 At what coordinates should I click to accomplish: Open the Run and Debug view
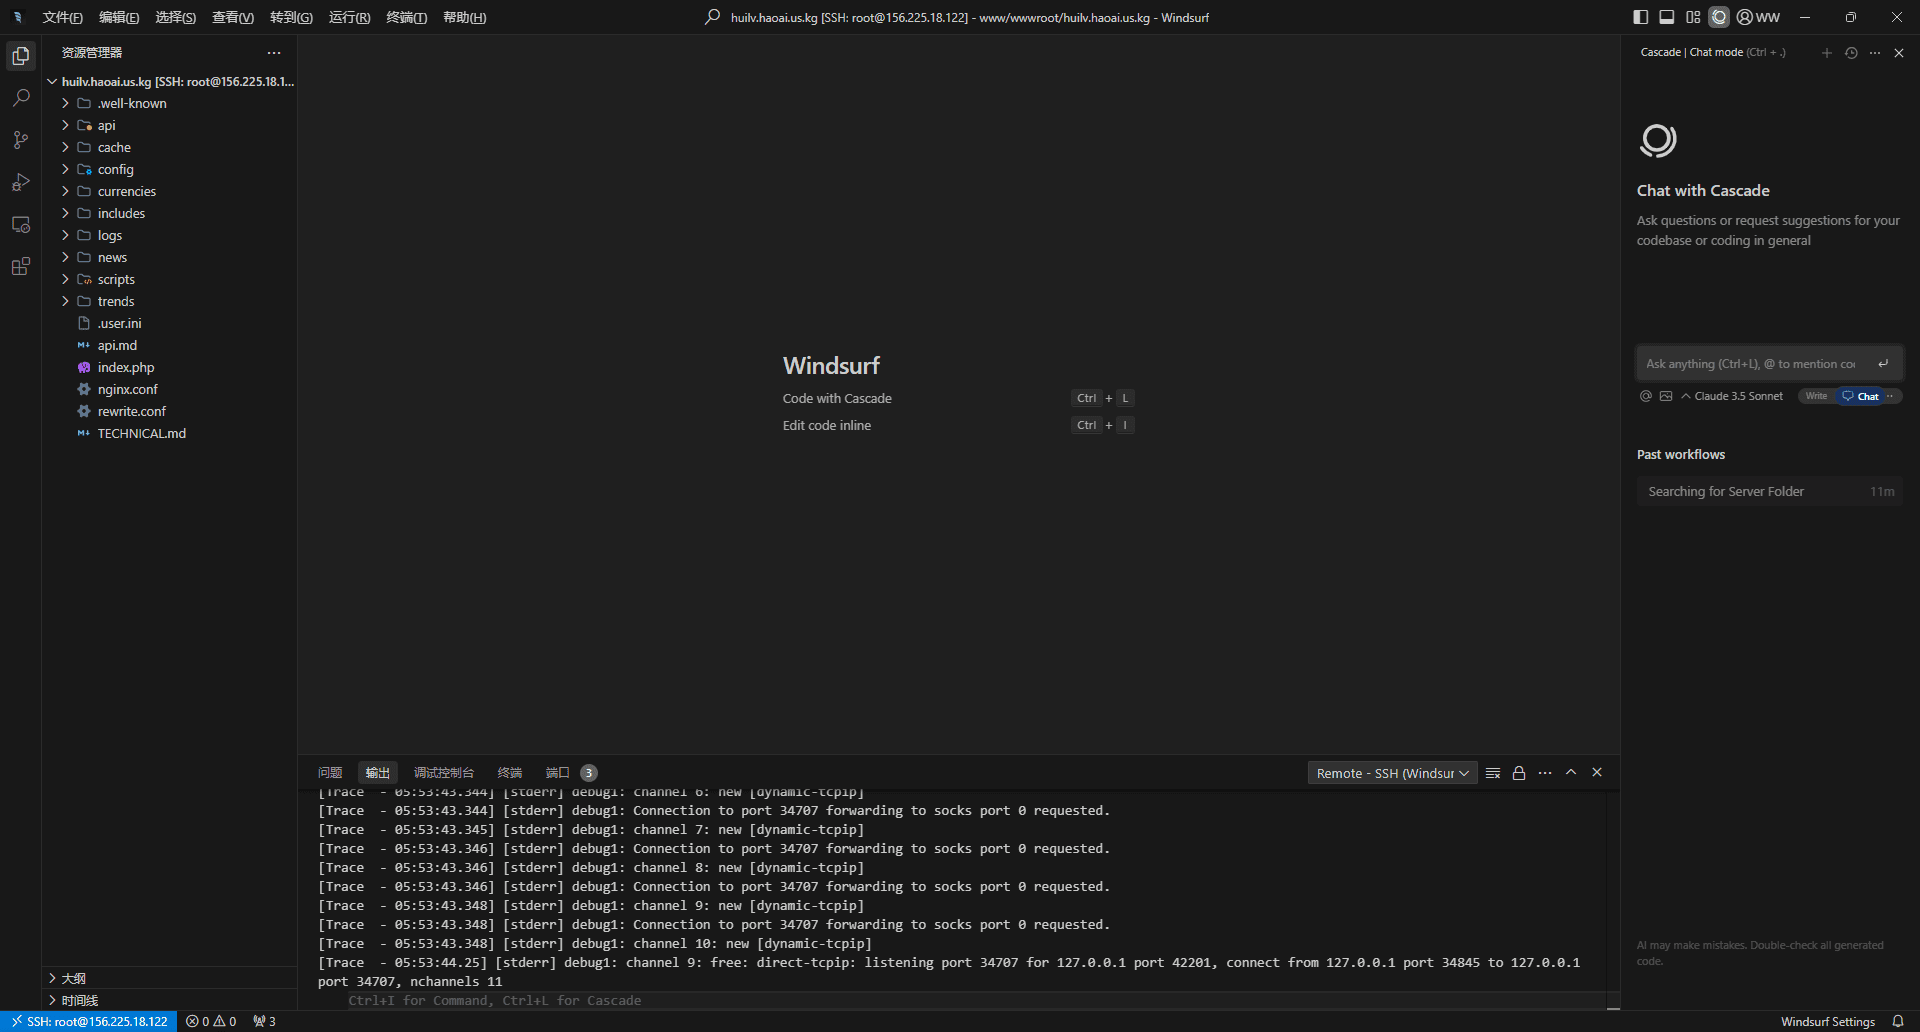21,182
